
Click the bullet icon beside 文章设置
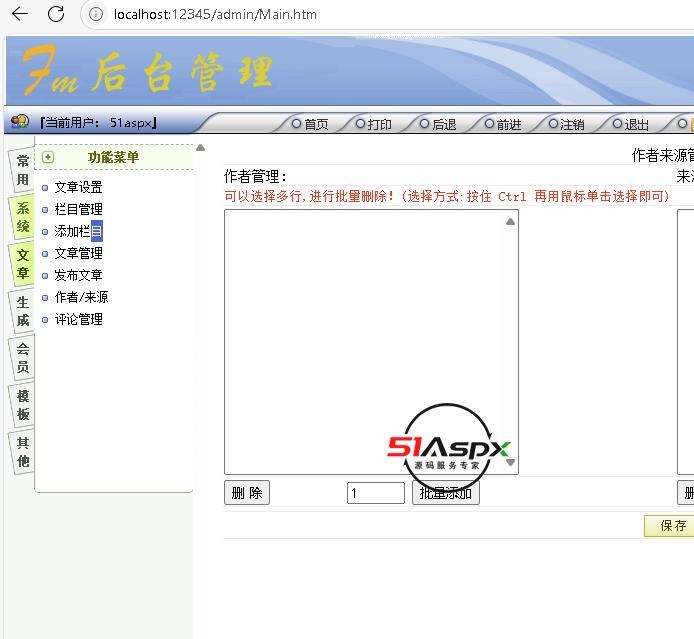(x=45, y=188)
